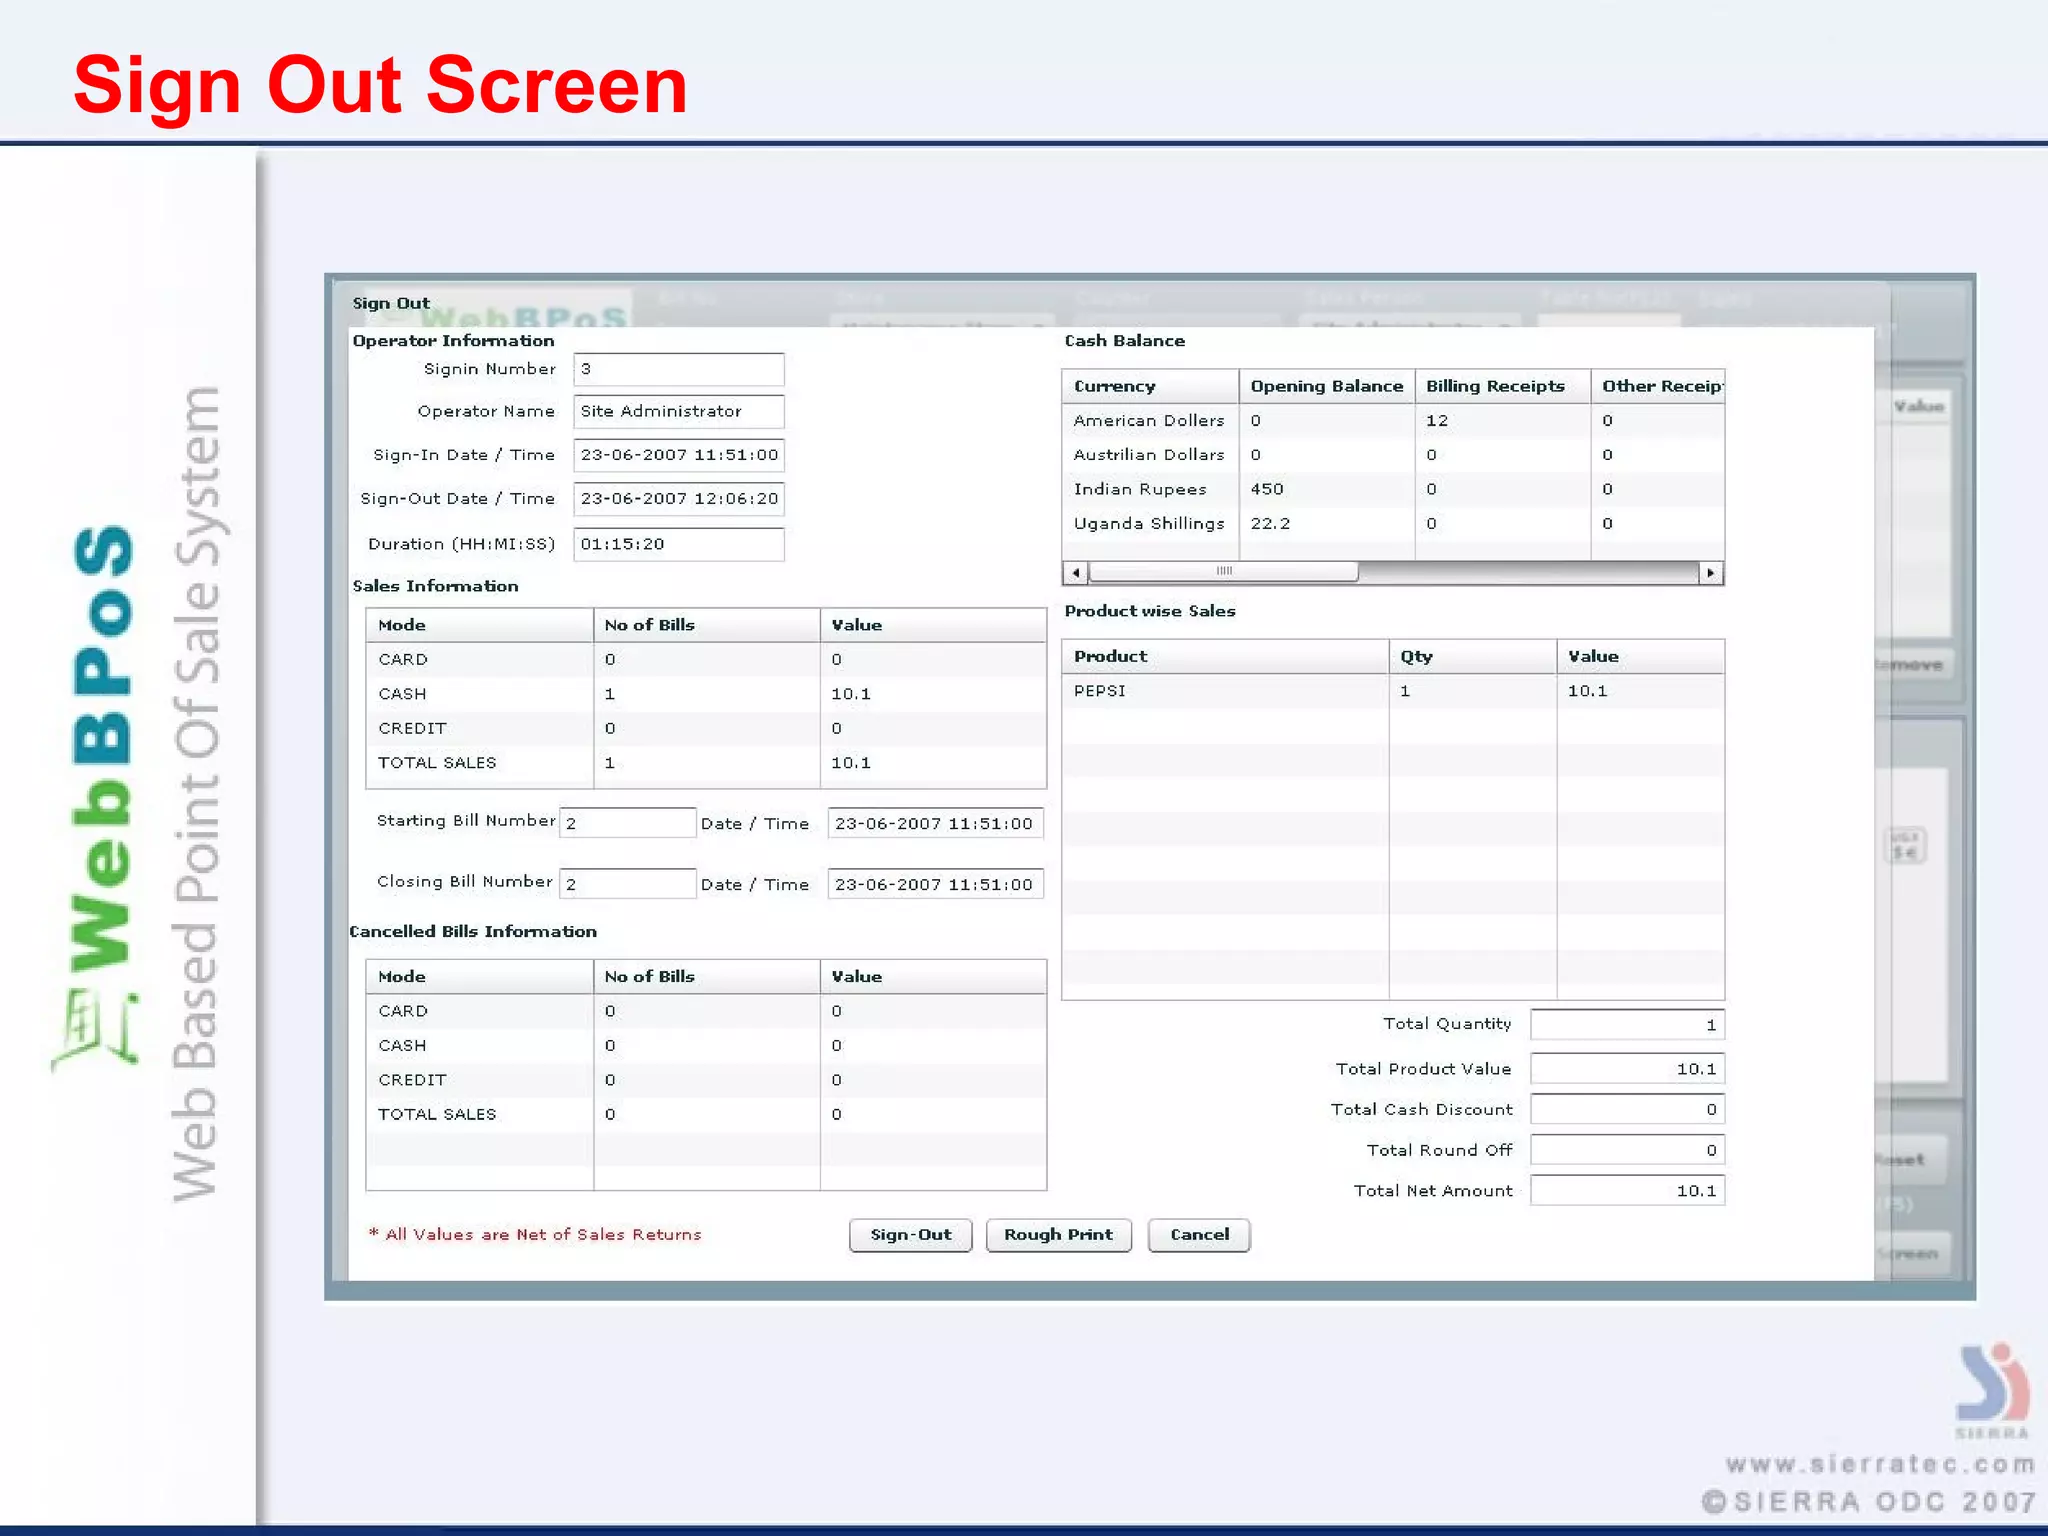The image size is (2048, 1536).
Task: Click the Total Round Off field
Action: (1627, 1150)
